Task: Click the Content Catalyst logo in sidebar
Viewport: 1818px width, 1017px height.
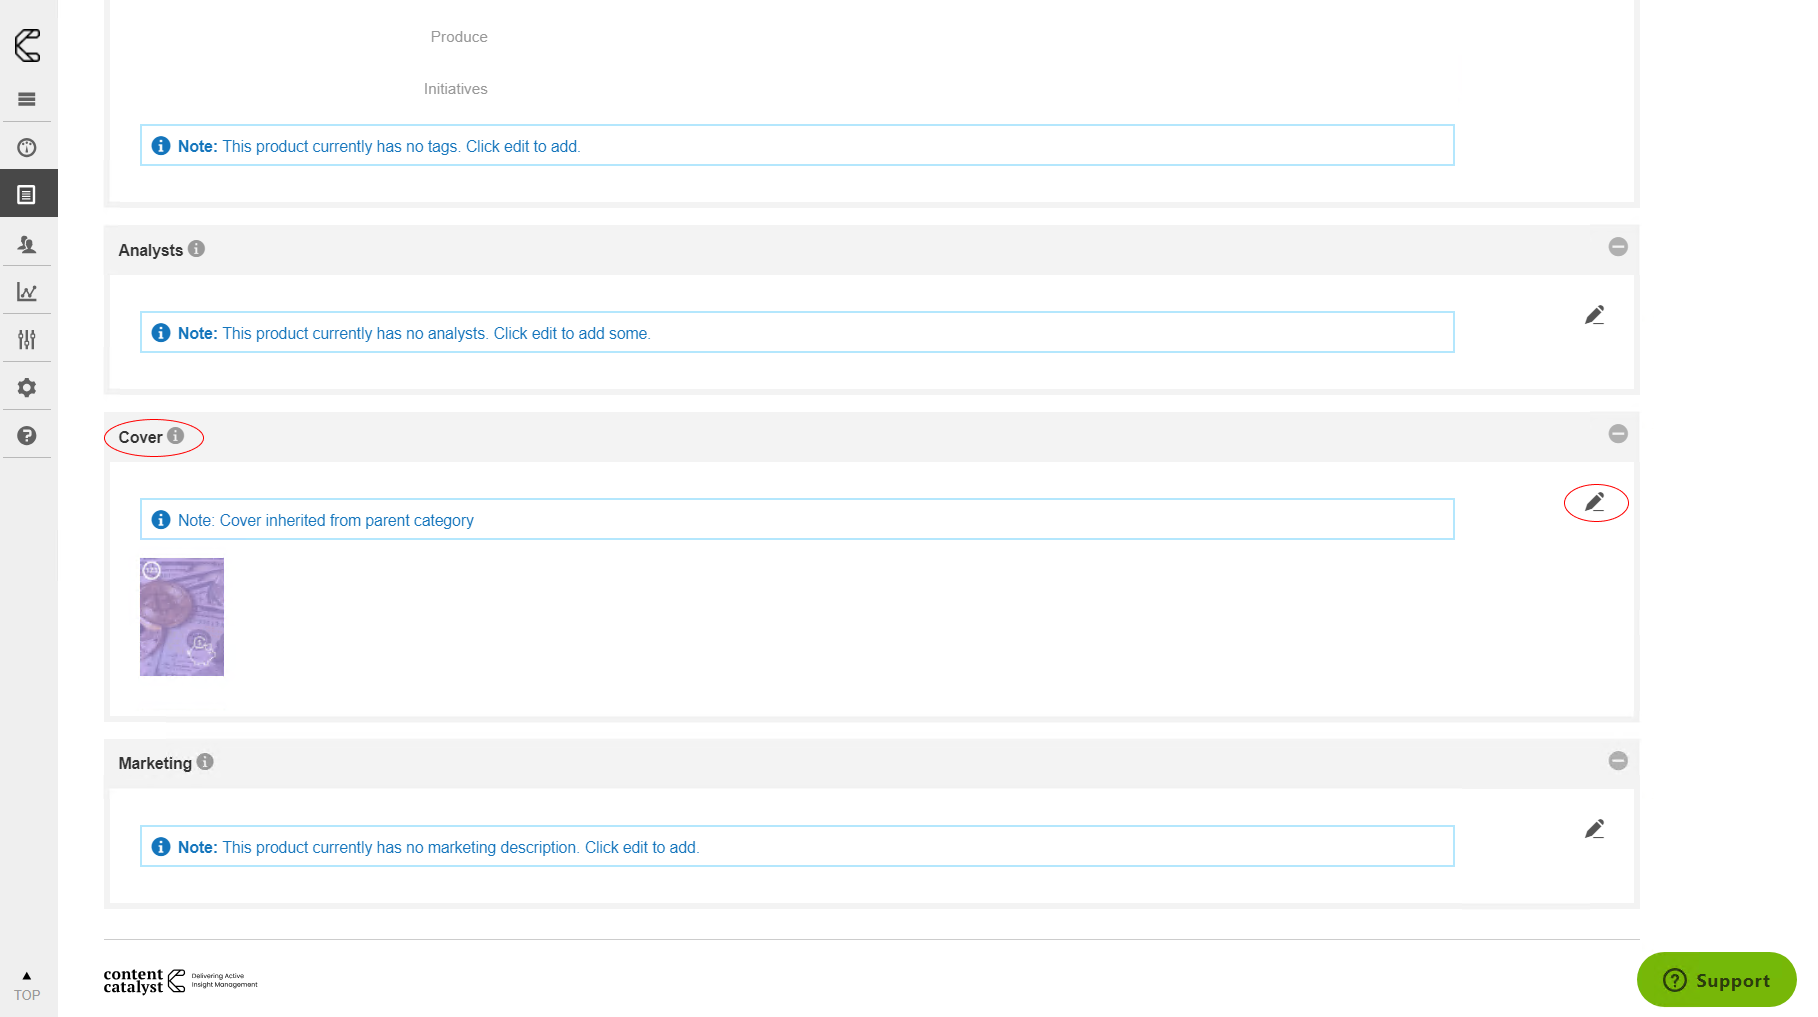Action: point(27,45)
